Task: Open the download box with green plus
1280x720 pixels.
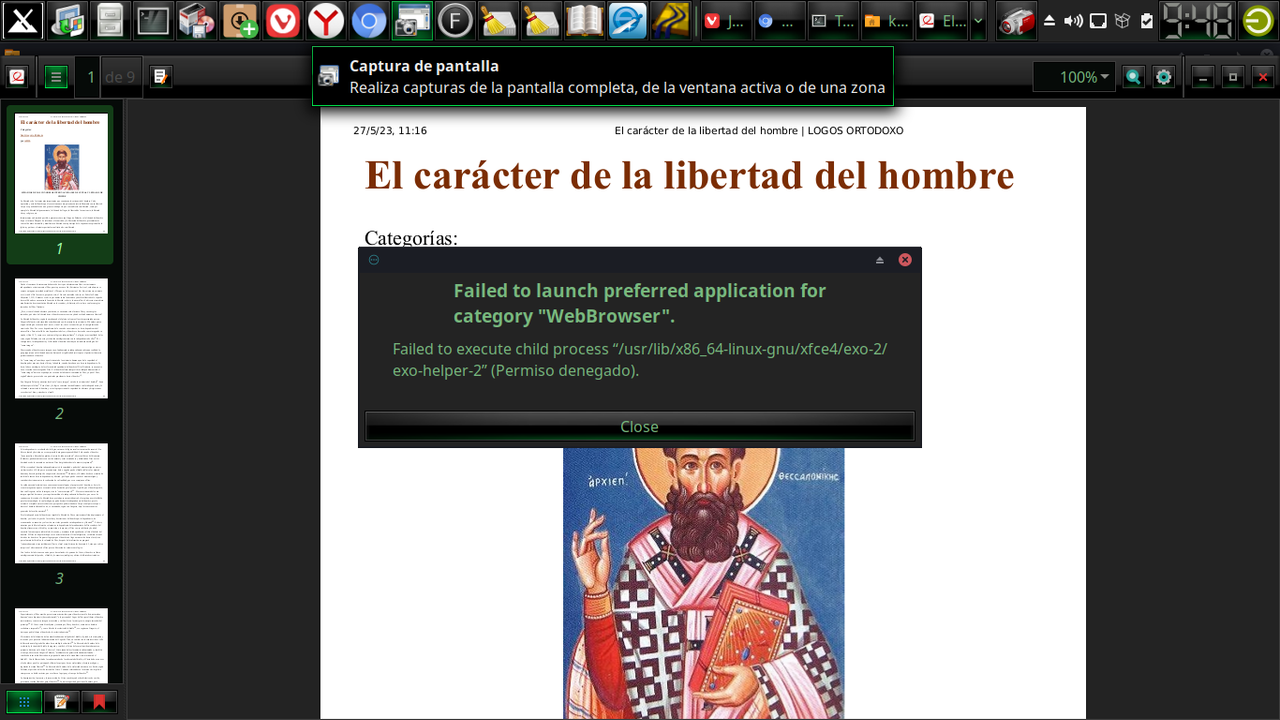Action: click(240, 20)
